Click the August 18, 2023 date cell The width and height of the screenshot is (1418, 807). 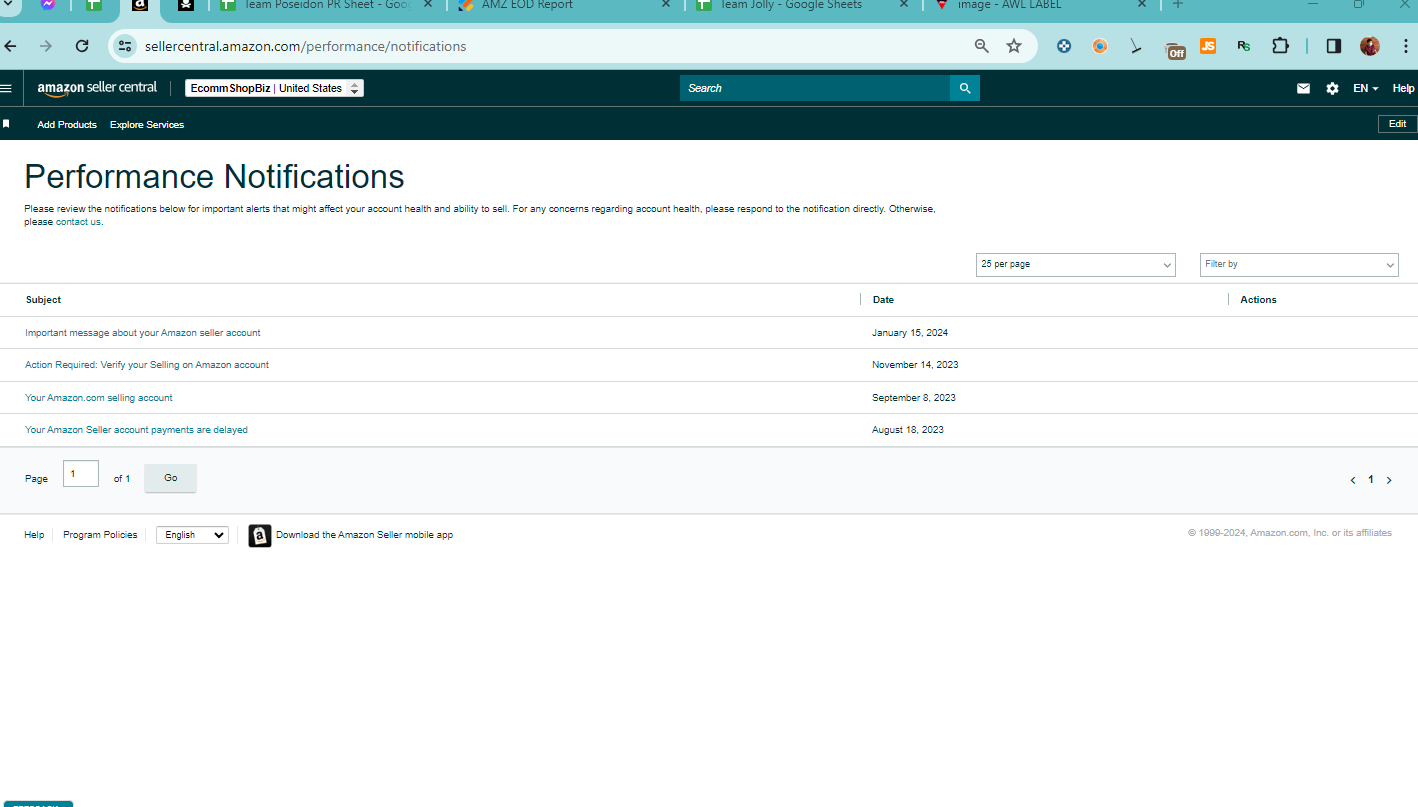coord(908,430)
